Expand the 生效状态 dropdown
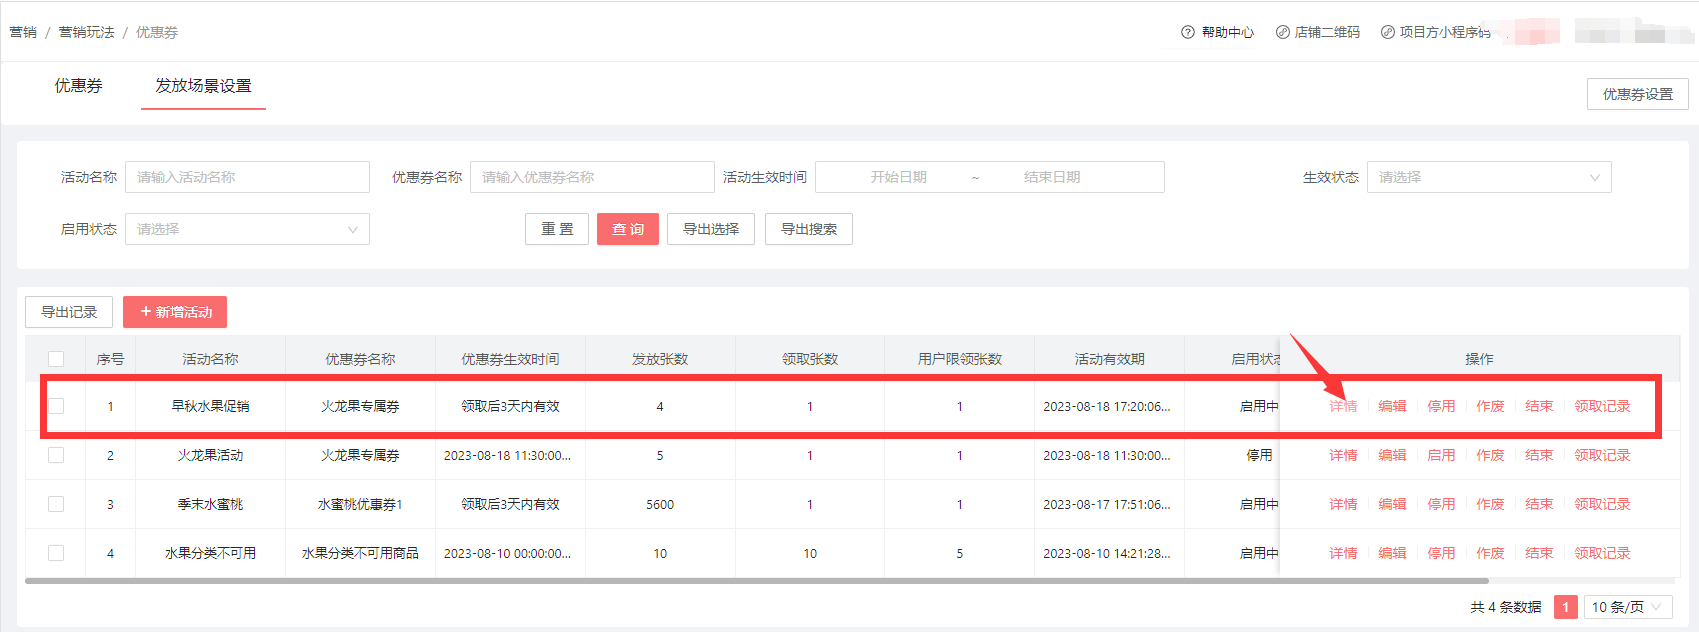 1488,177
